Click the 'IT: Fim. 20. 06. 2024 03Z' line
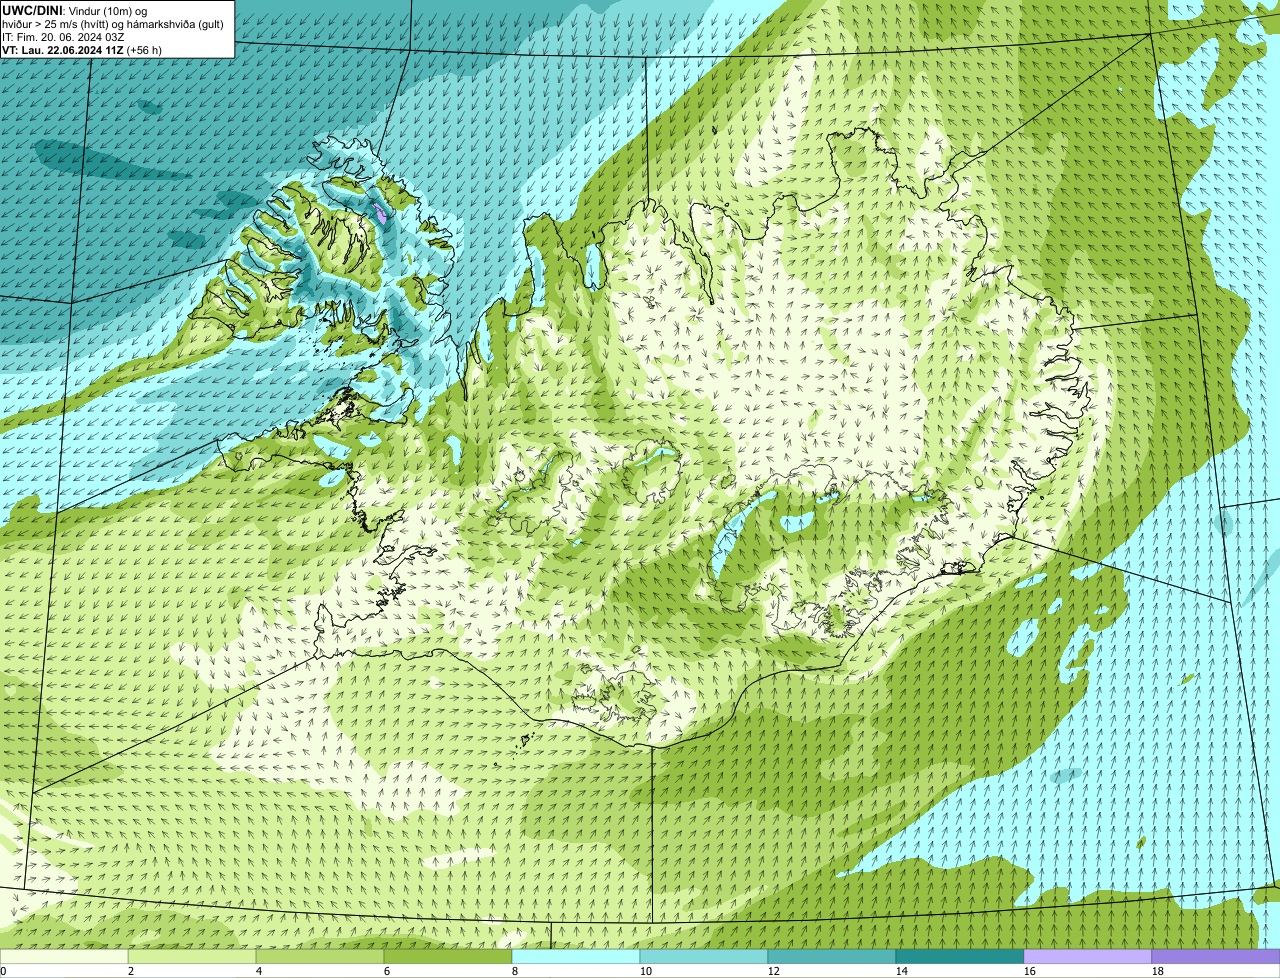 coord(63,37)
